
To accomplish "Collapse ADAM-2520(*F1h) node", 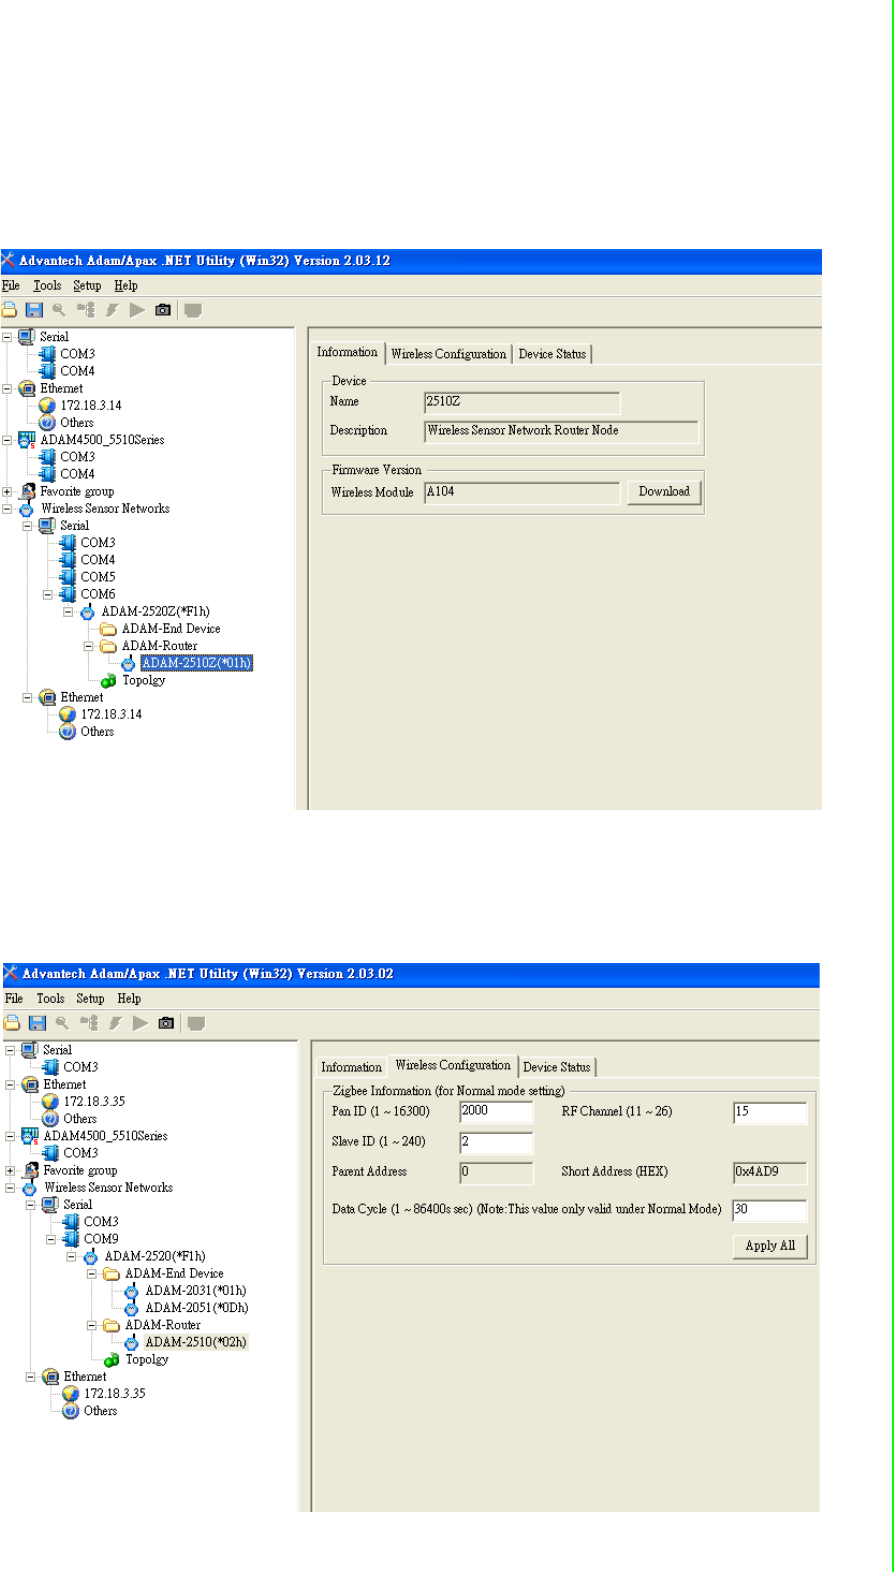I will (x=71, y=1257).
